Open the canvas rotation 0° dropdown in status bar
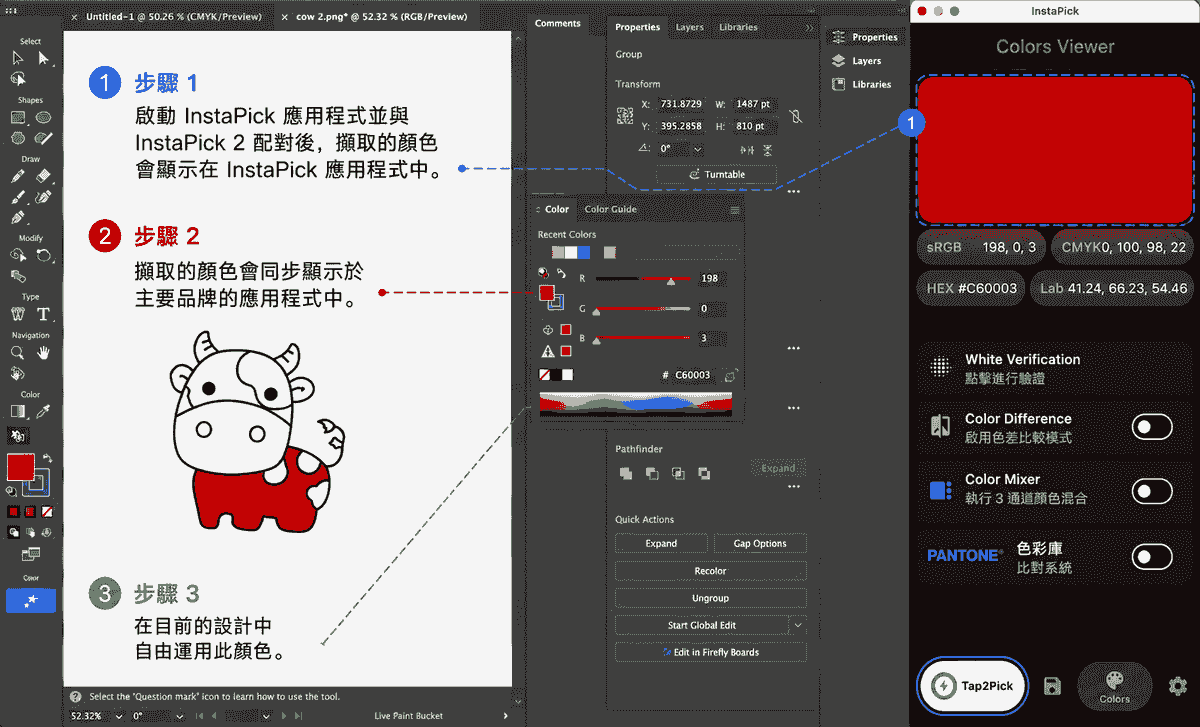The image size is (1200, 727). click(x=179, y=716)
